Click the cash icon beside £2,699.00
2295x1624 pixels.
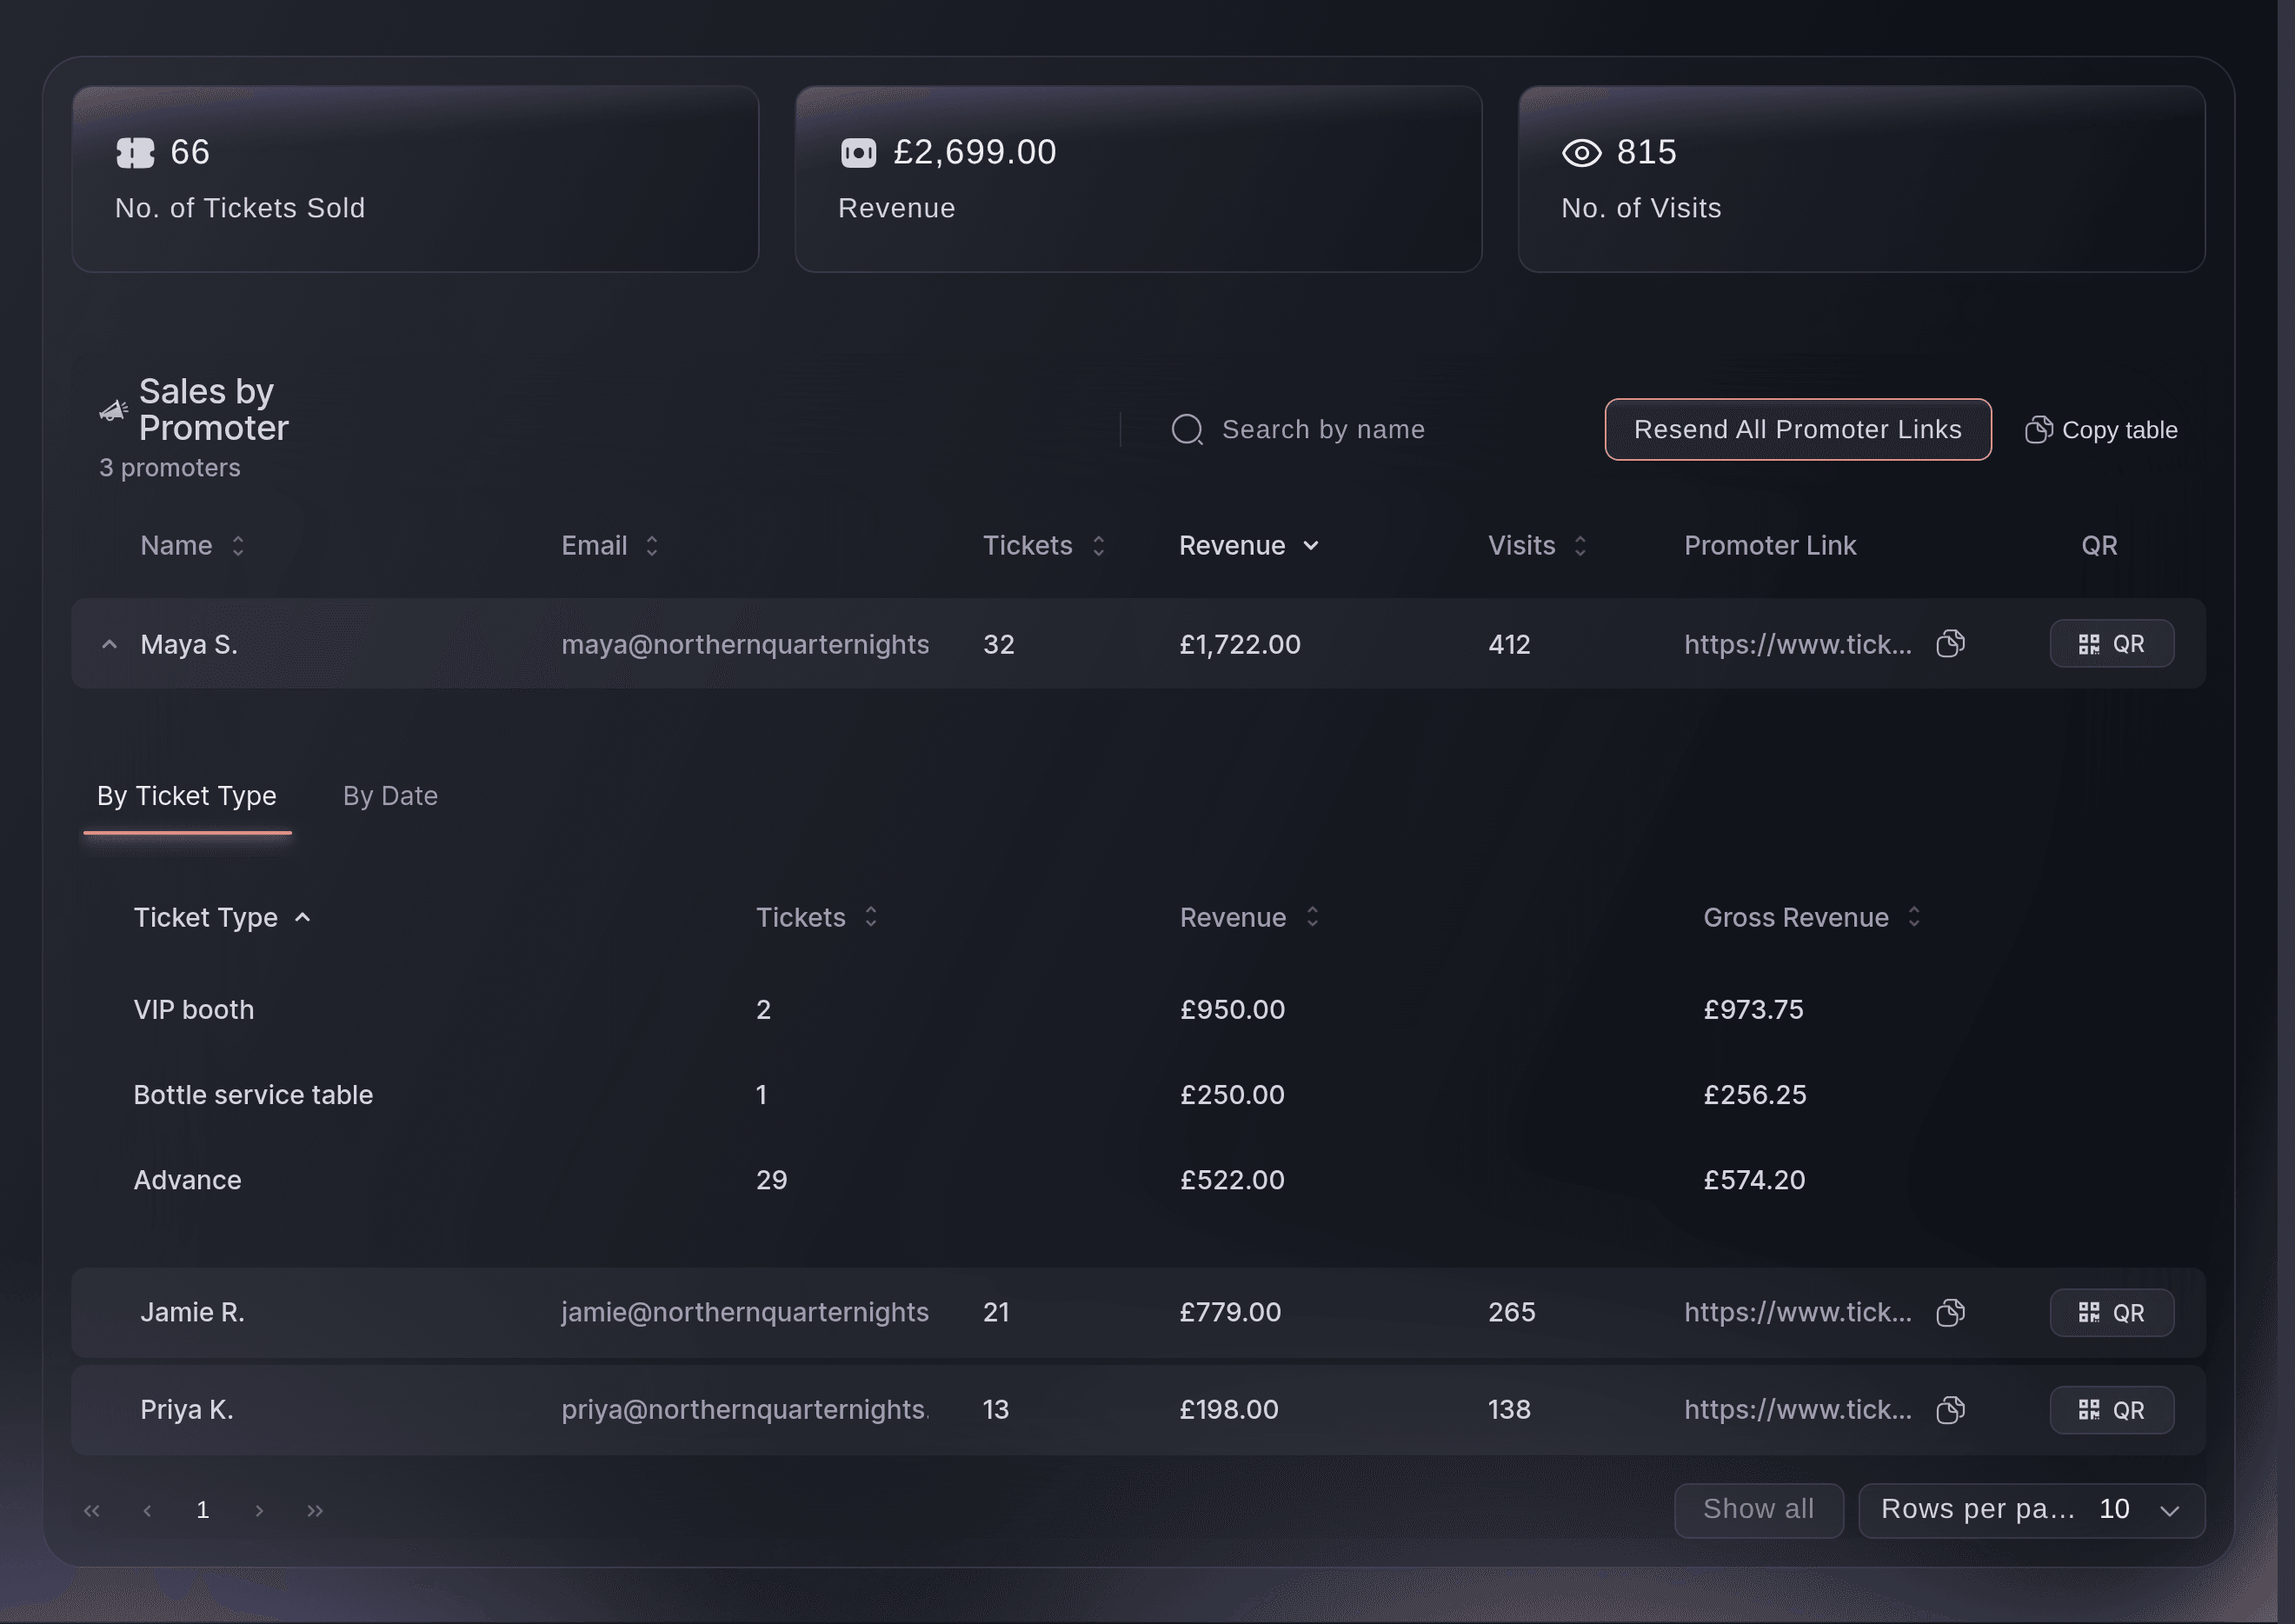(858, 153)
